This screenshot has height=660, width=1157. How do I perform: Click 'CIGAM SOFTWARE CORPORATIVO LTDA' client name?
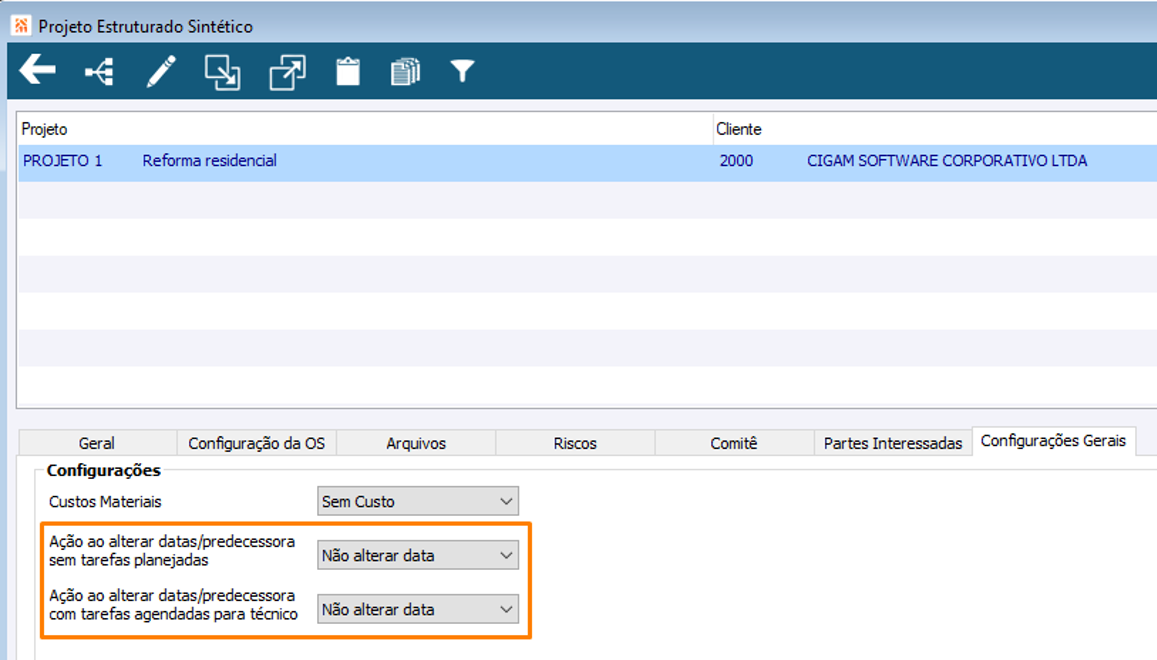[947, 160]
